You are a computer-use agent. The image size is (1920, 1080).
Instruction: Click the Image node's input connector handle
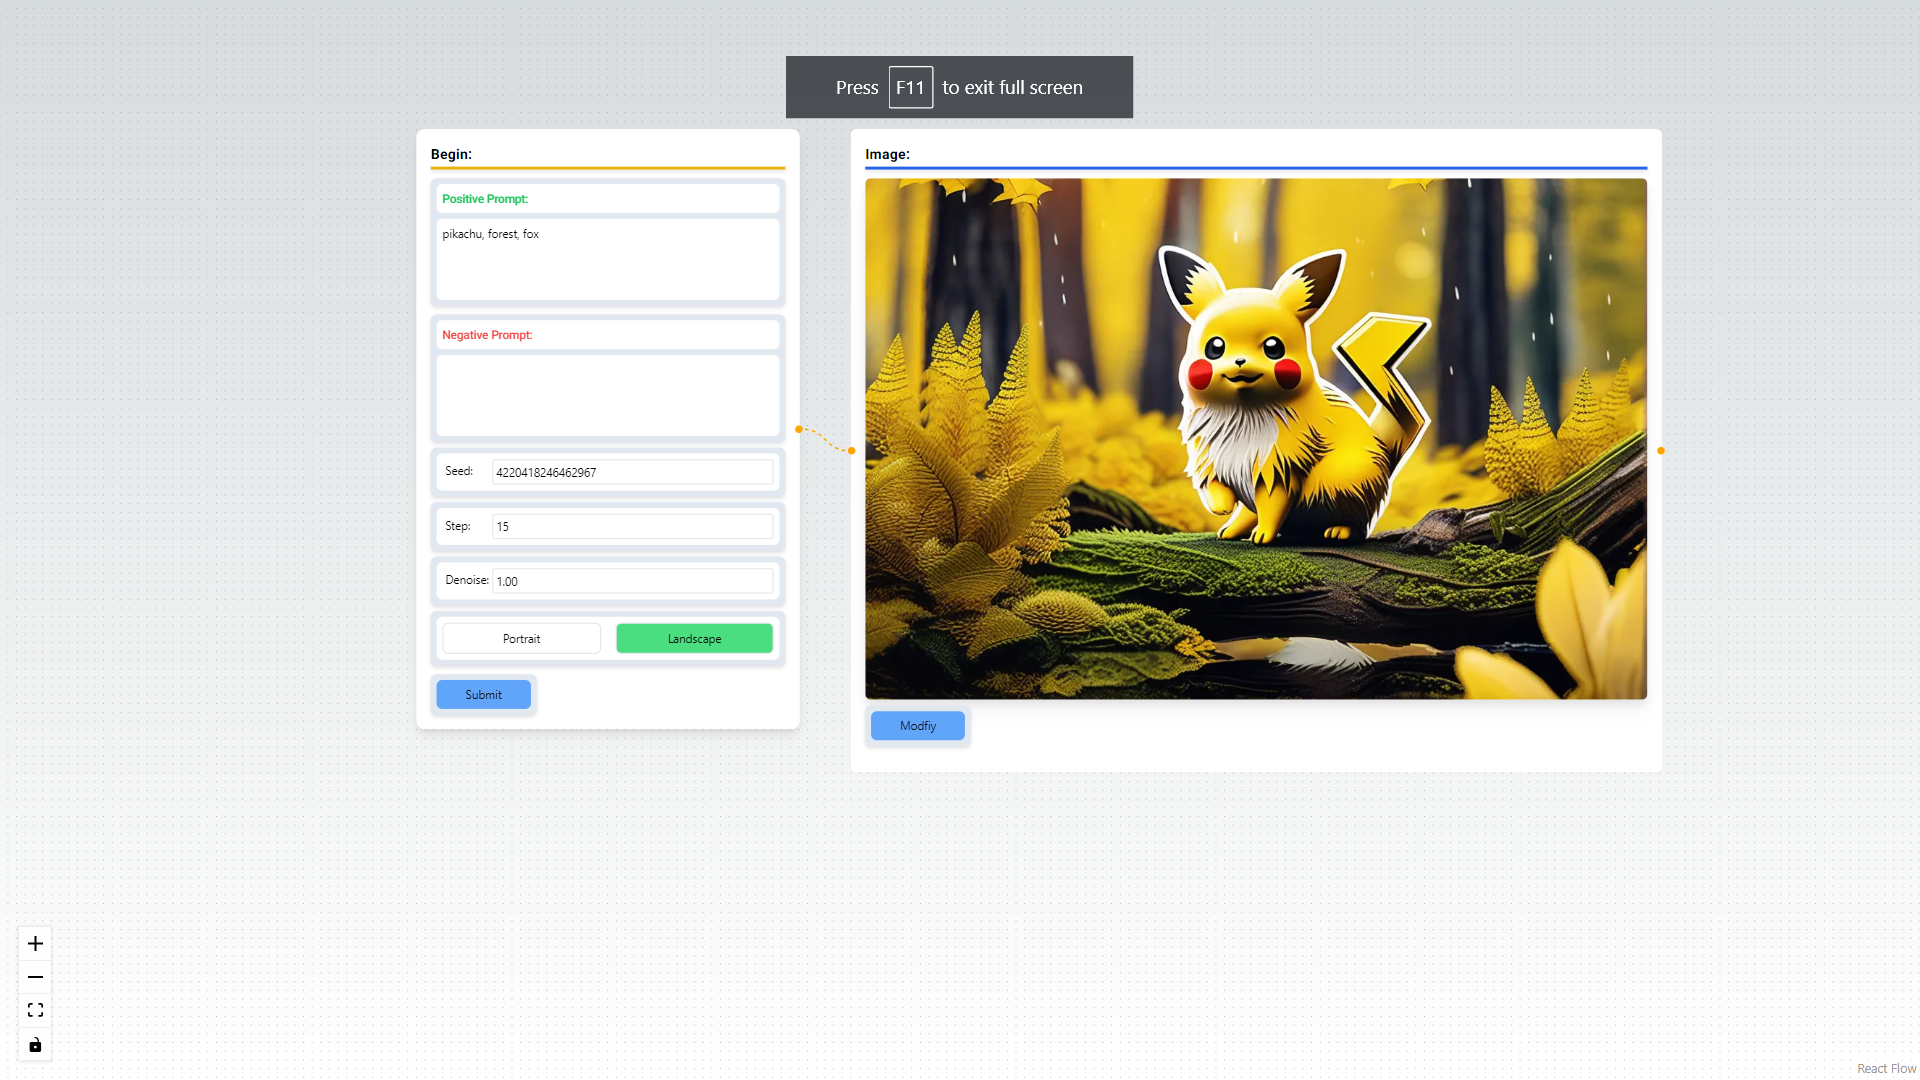click(851, 451)
